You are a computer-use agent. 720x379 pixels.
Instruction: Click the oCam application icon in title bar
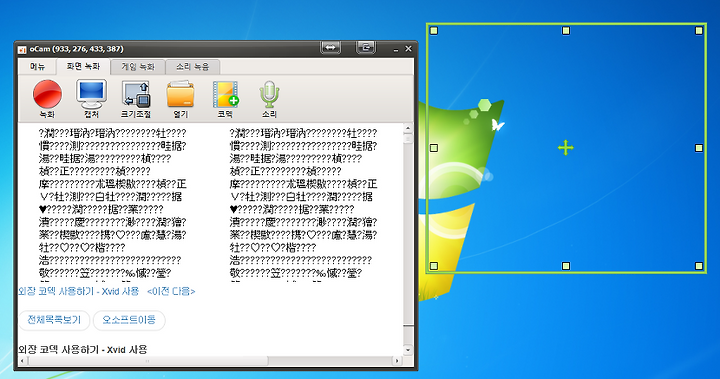click(22, 49)
